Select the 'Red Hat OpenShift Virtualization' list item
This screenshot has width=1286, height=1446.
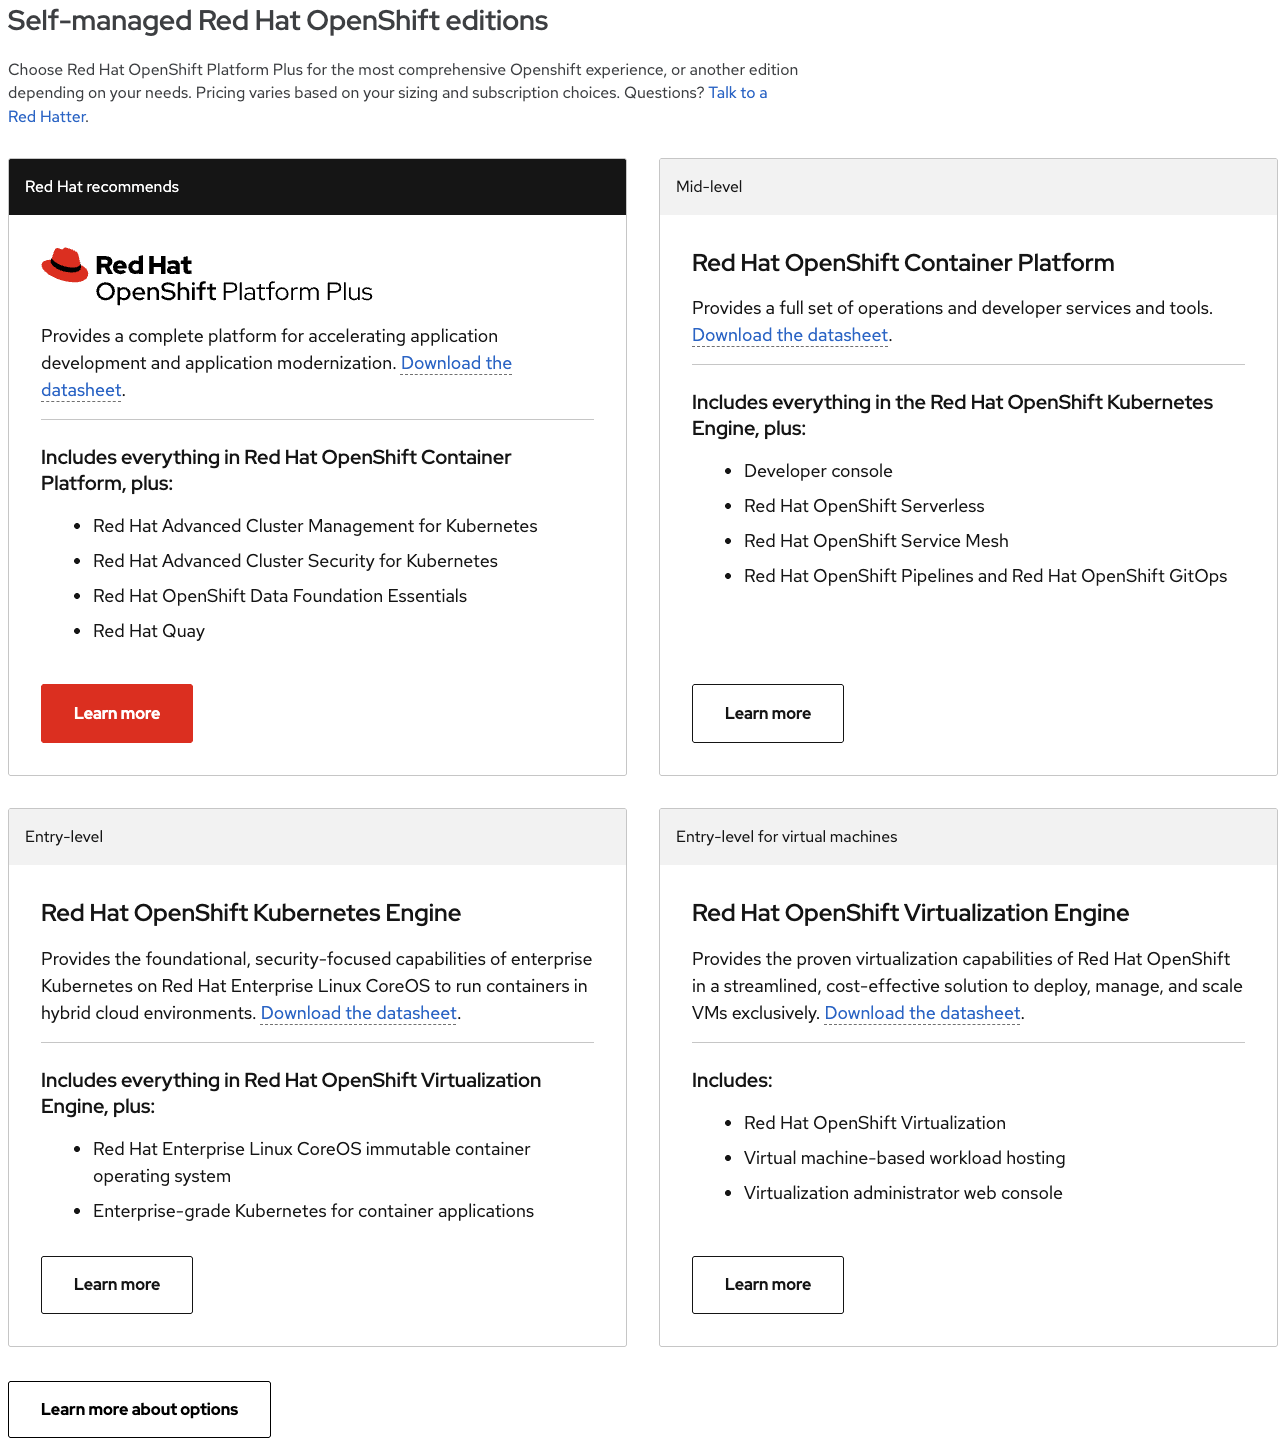[x=875, y=1123]
